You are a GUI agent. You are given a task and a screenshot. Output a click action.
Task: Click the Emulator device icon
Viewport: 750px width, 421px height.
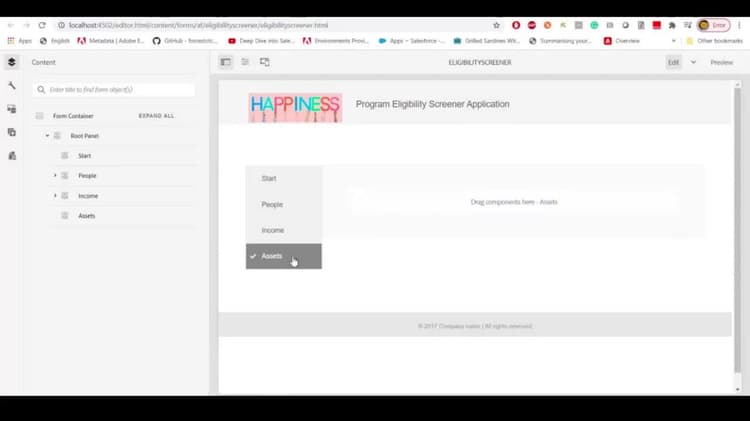[x=265, y=62]
